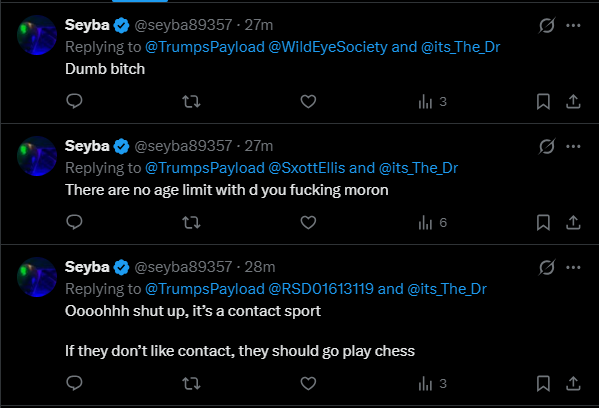Like the "no age limit" post
The height and width of the screenshot is (408, 599).
click(308, 222)
